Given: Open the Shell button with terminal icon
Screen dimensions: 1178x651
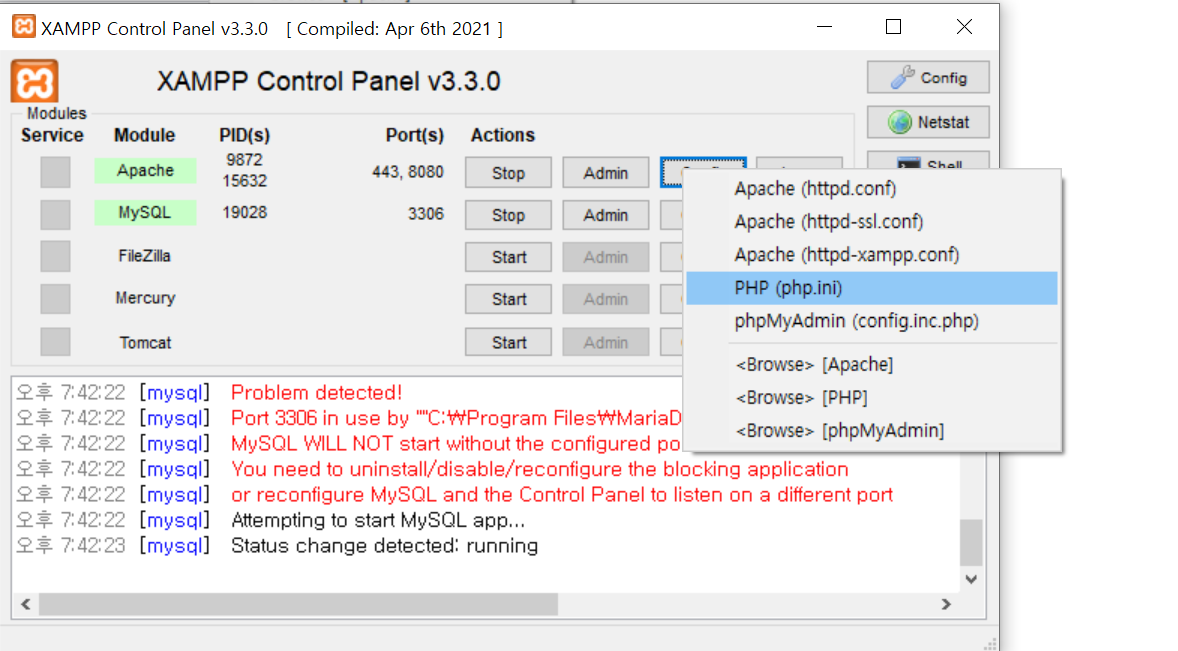Looking at the screenshot, I should (x=928, y=161).
